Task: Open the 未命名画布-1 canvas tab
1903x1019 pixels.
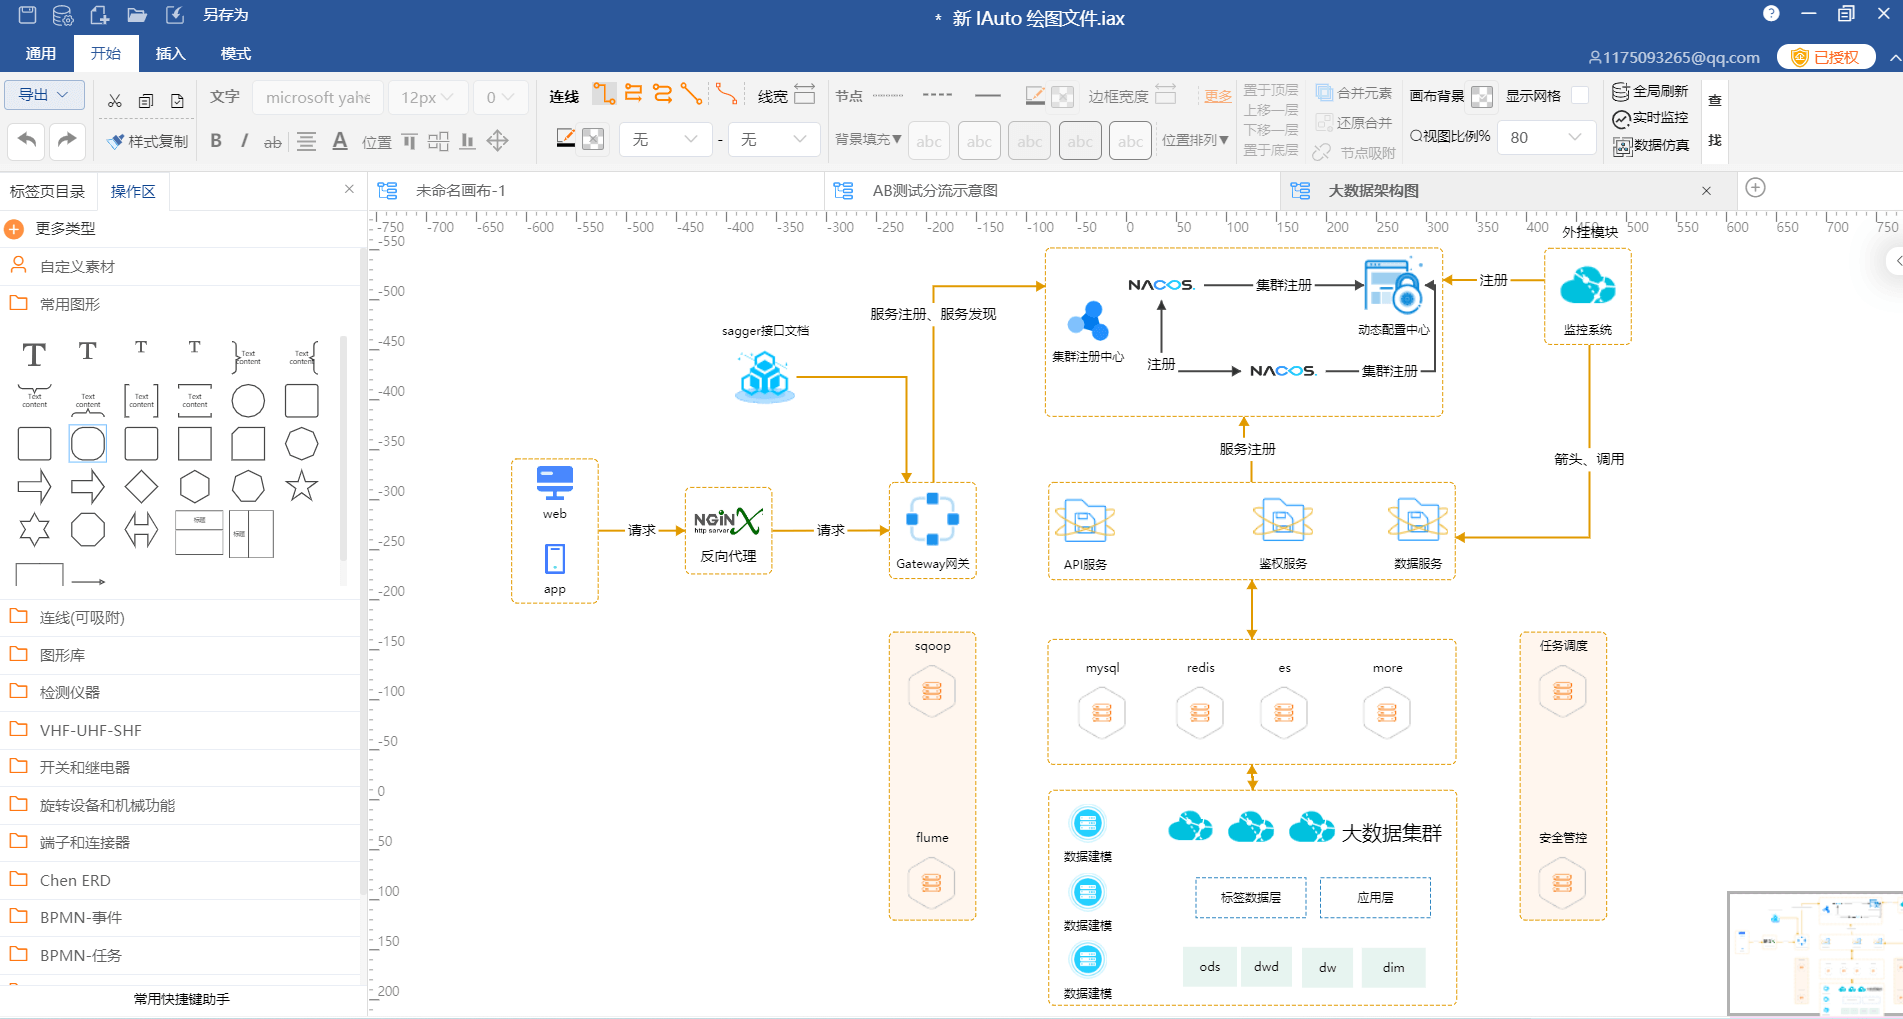Action: pyautogui.click(x=597, y=190)
